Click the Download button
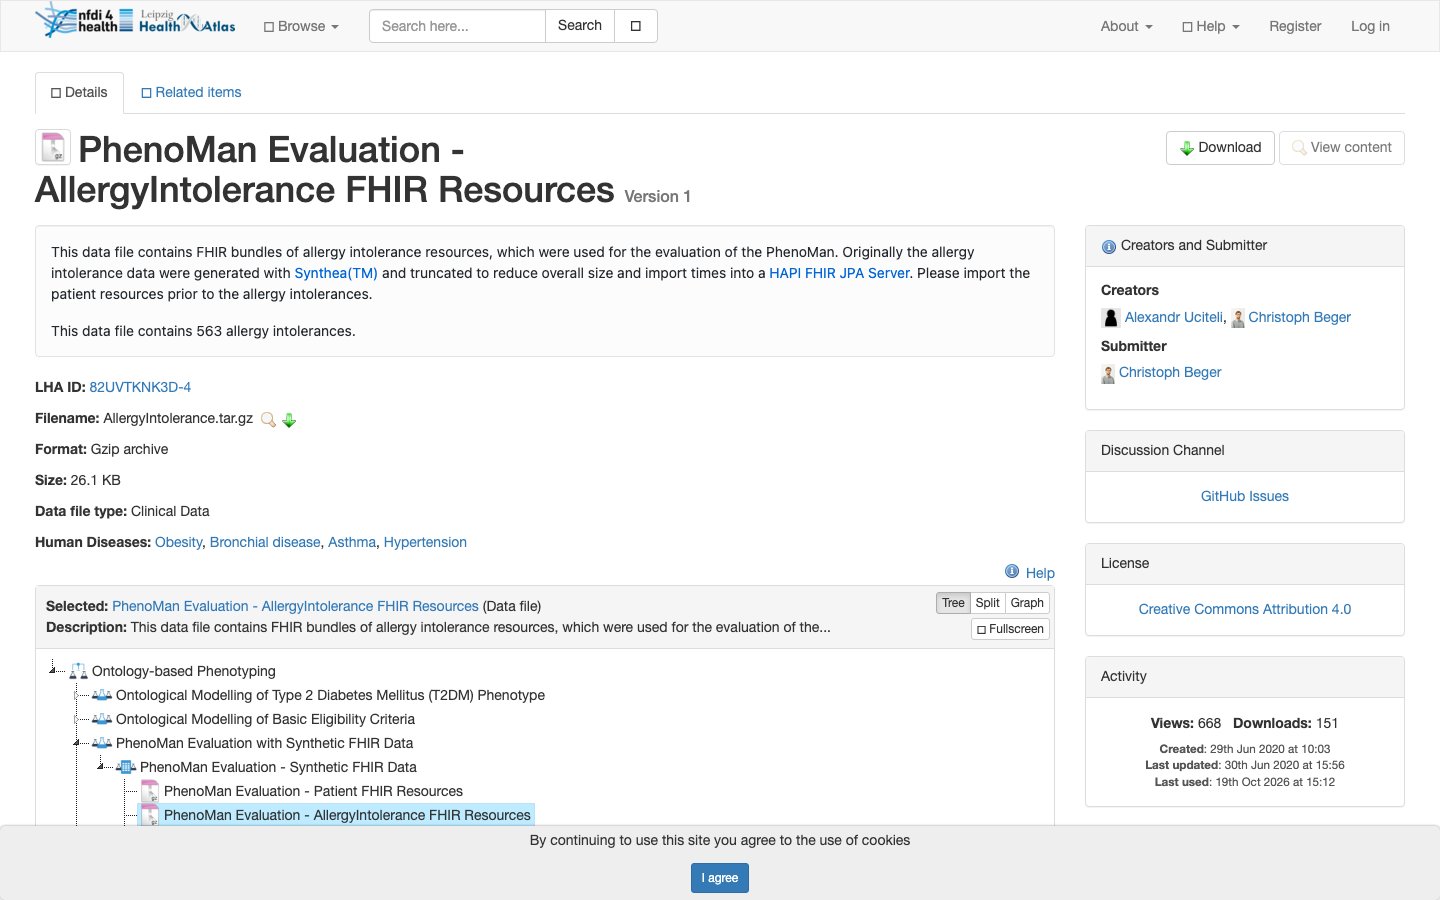This screenshot has height=900, width=1440. tap(1220, 148)
